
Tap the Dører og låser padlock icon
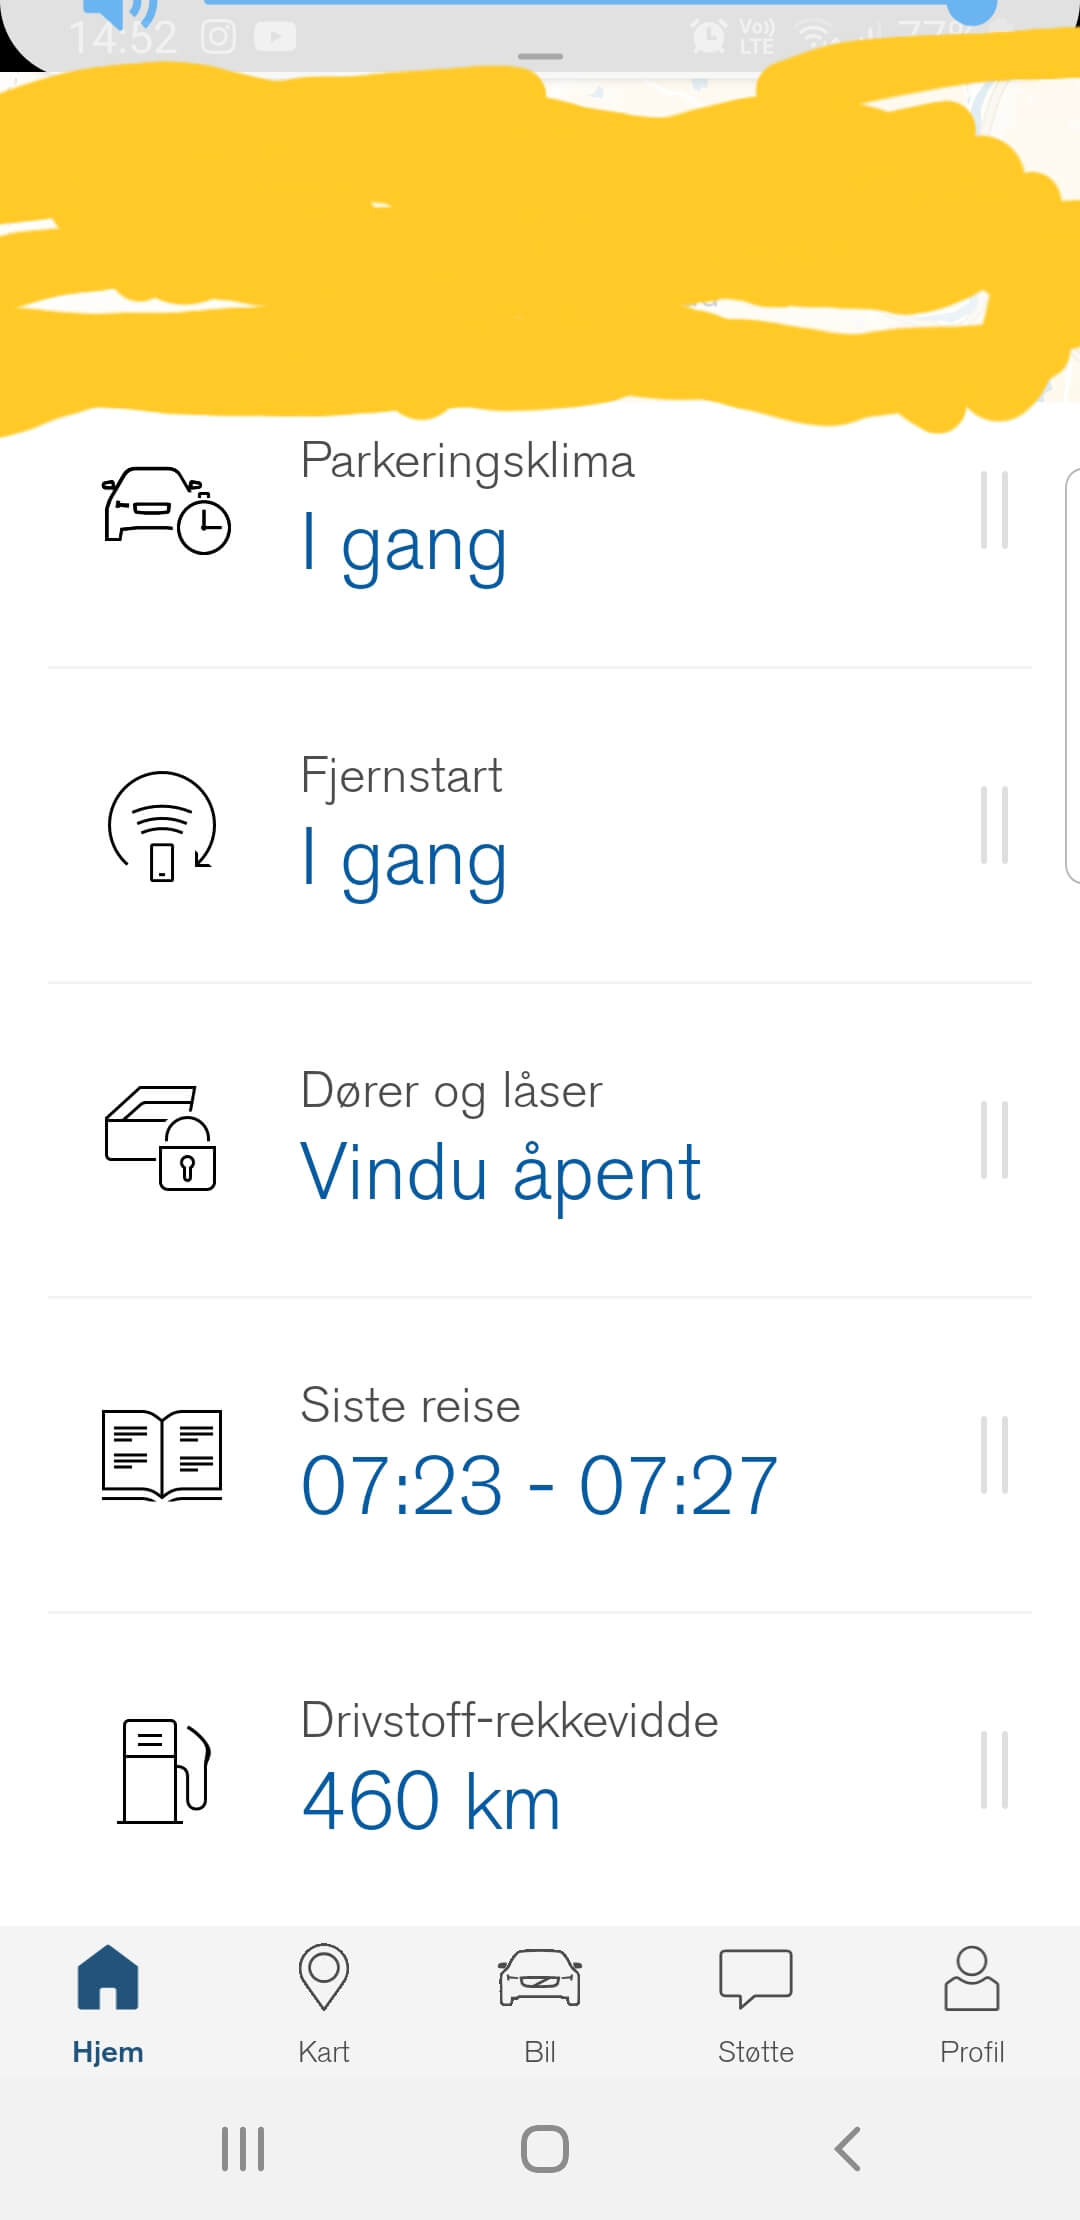point(161,1138)
